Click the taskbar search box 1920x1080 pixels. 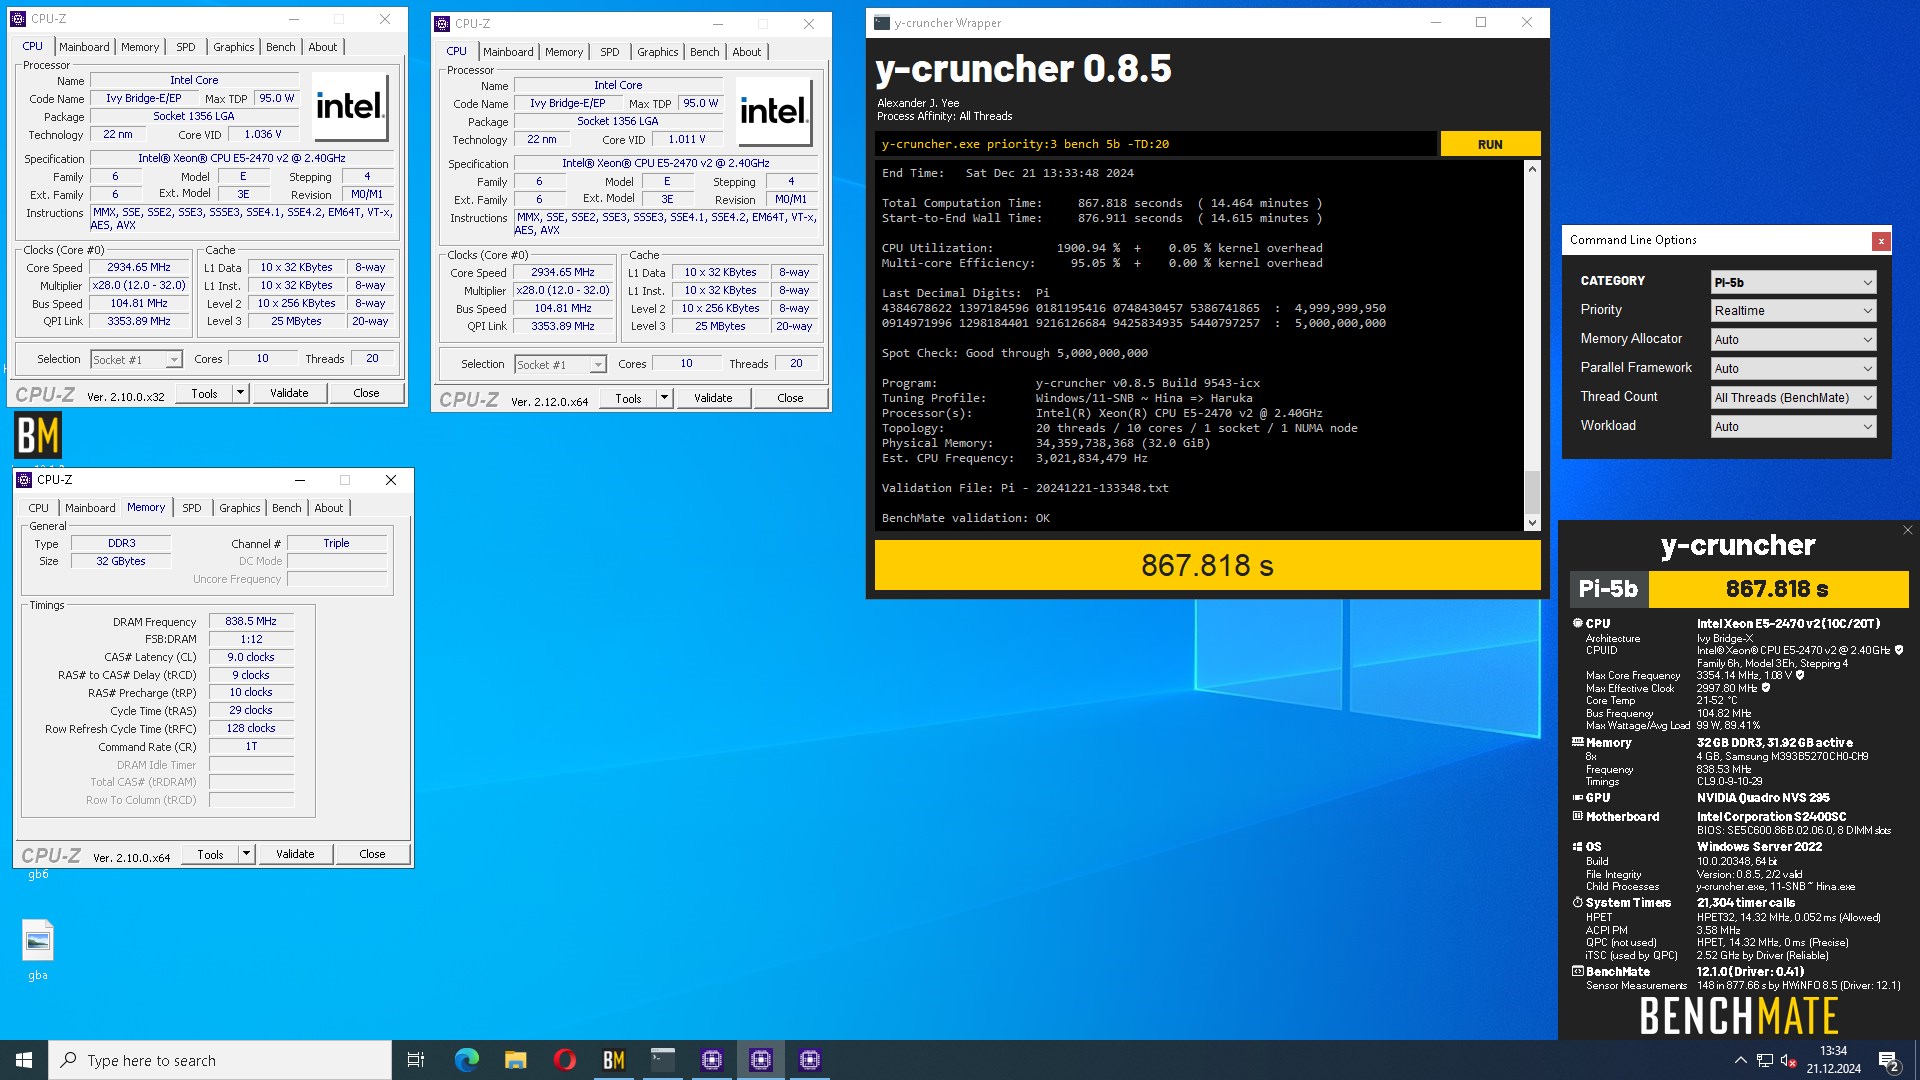click(220, 1060)
